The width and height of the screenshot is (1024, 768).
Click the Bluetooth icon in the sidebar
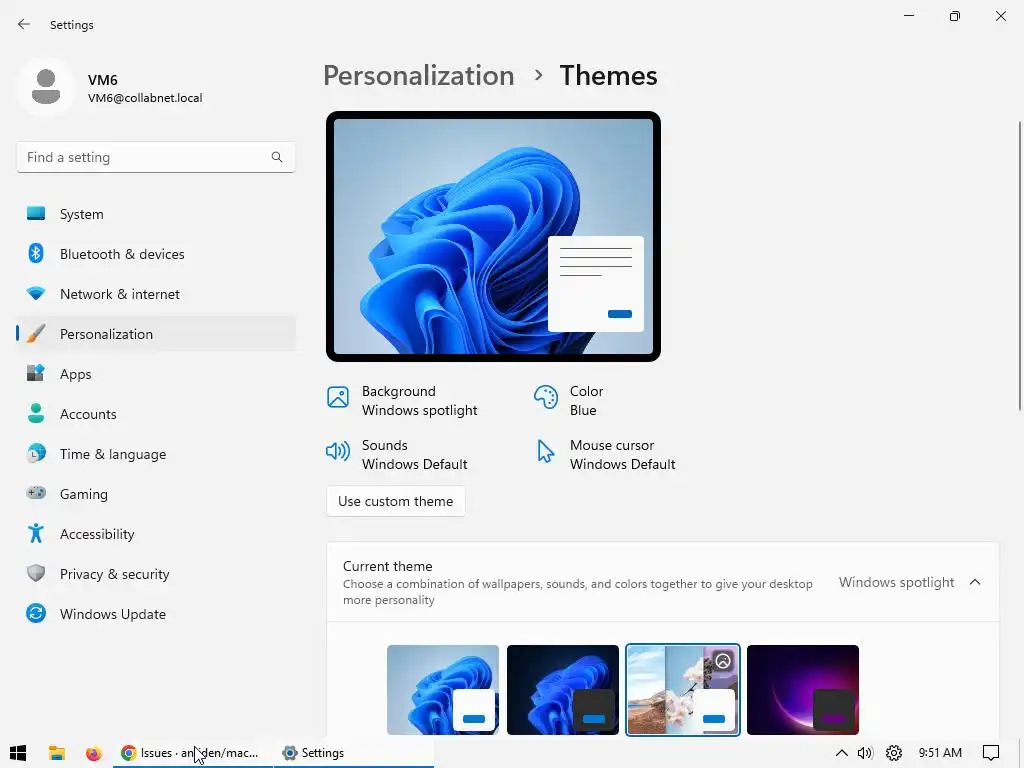click(36, 253)
